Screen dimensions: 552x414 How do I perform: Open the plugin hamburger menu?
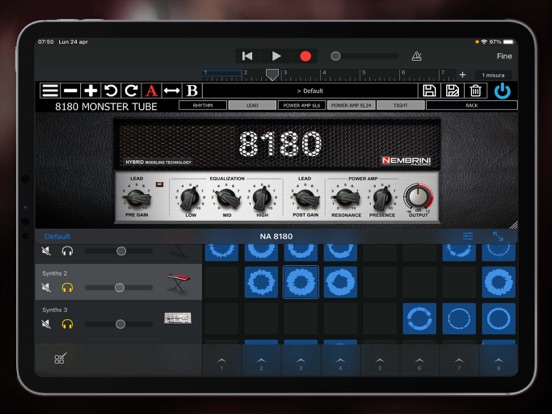pyautogui.click(x=50, y=91)
